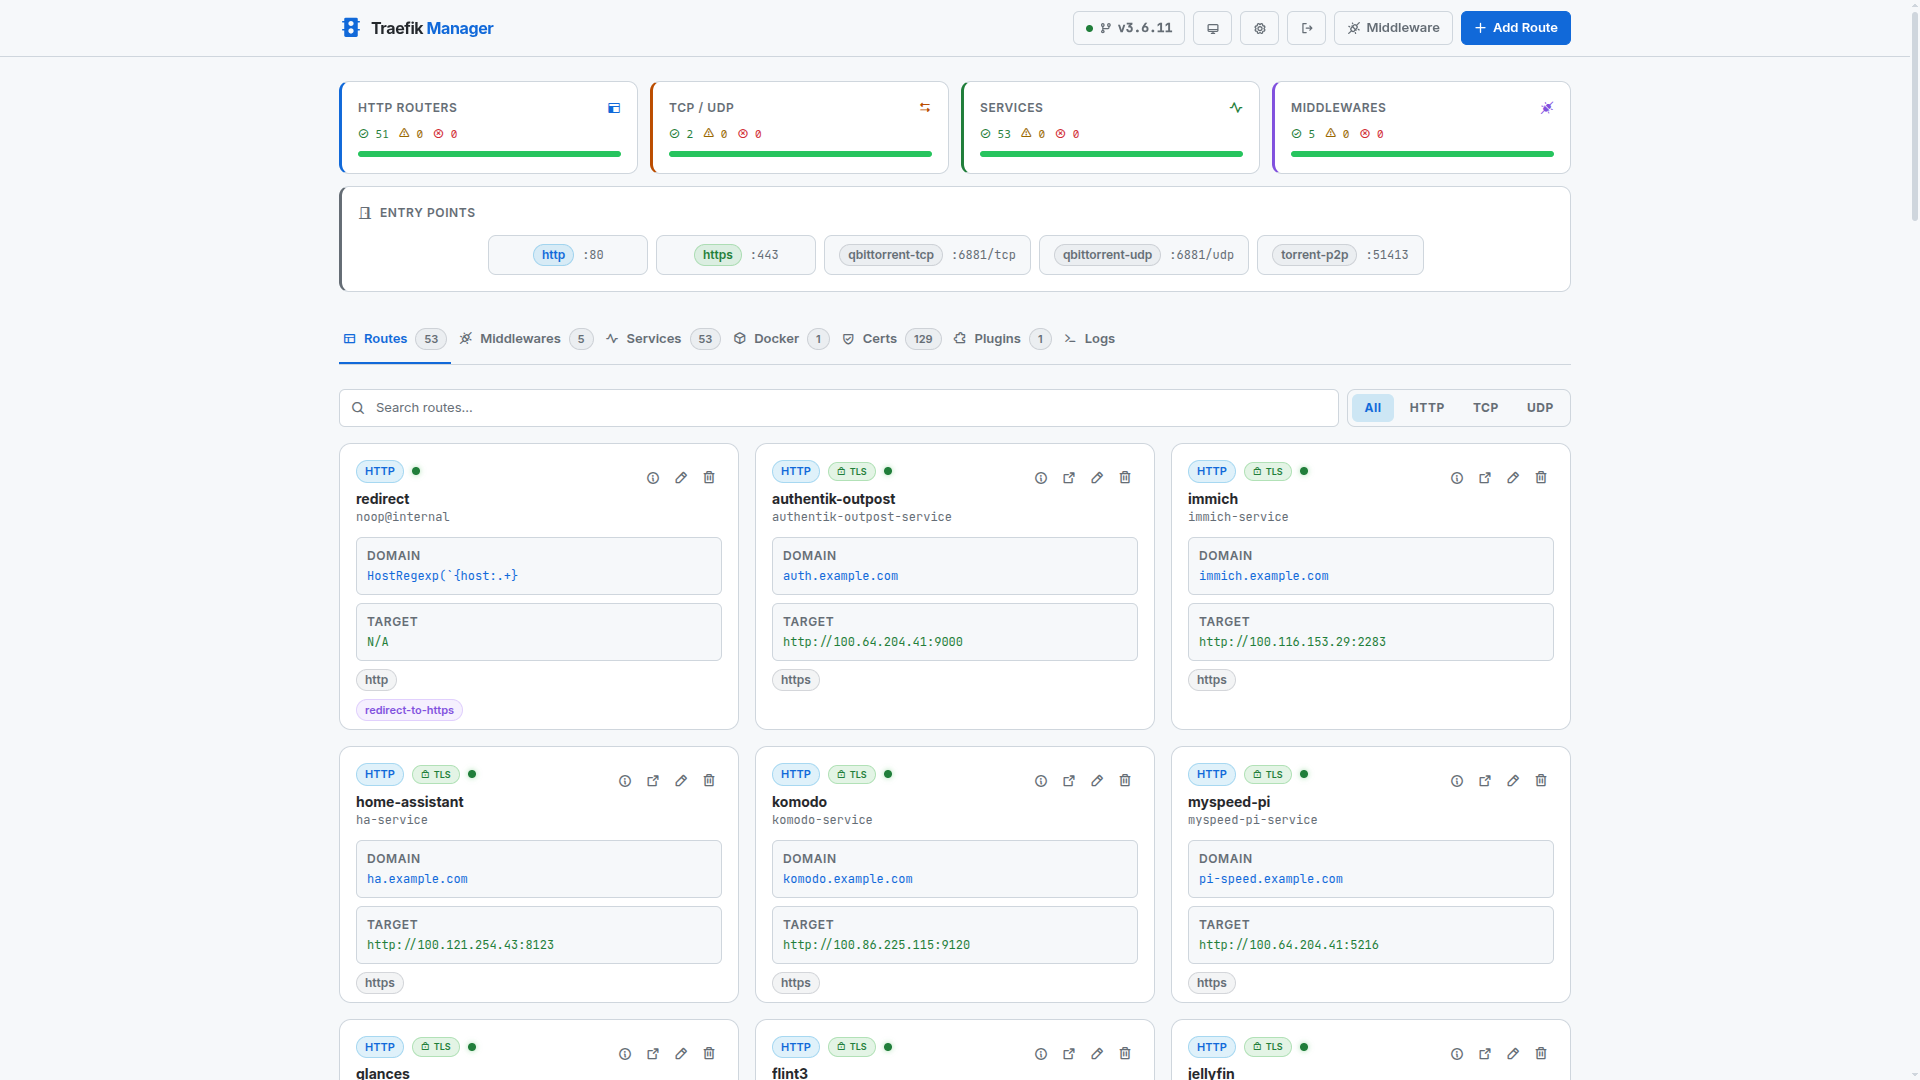Delete the komodo route using its trash icon

pyautogui.click(x=1124, y=781)
